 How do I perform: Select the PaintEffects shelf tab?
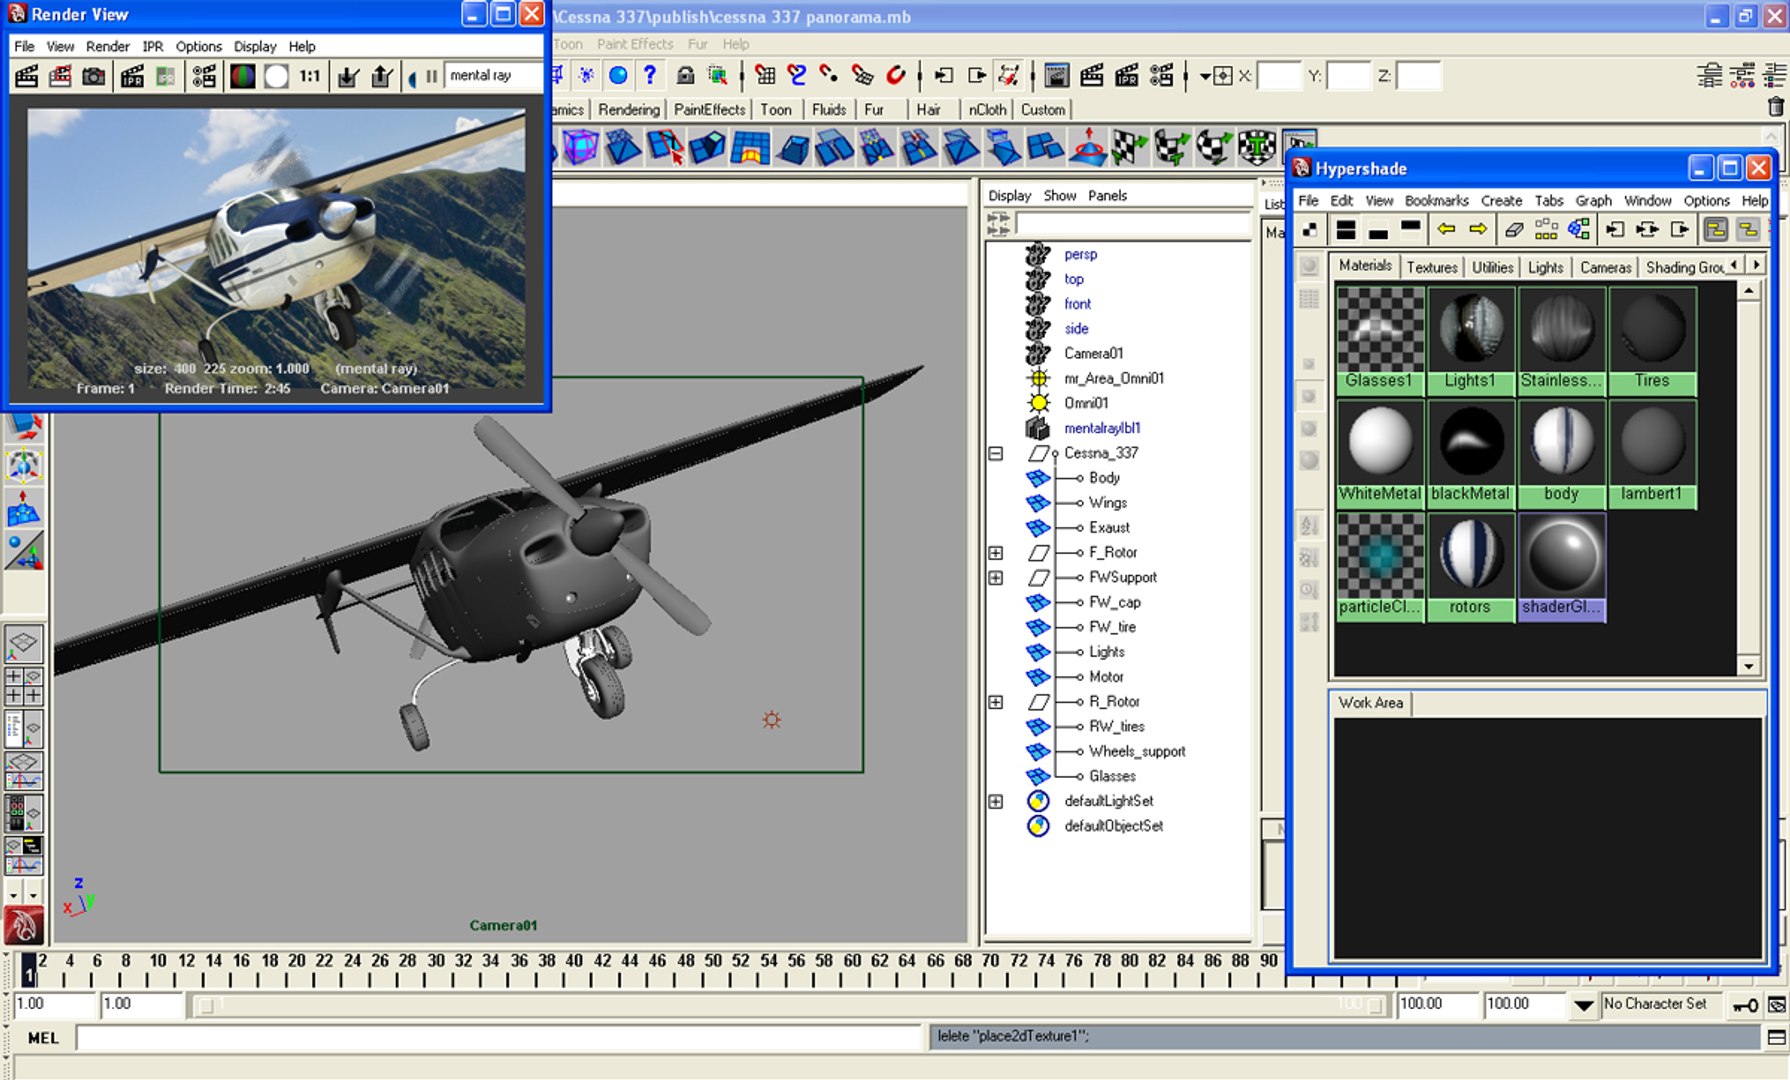pyautogui.click(x=709, y=110)
